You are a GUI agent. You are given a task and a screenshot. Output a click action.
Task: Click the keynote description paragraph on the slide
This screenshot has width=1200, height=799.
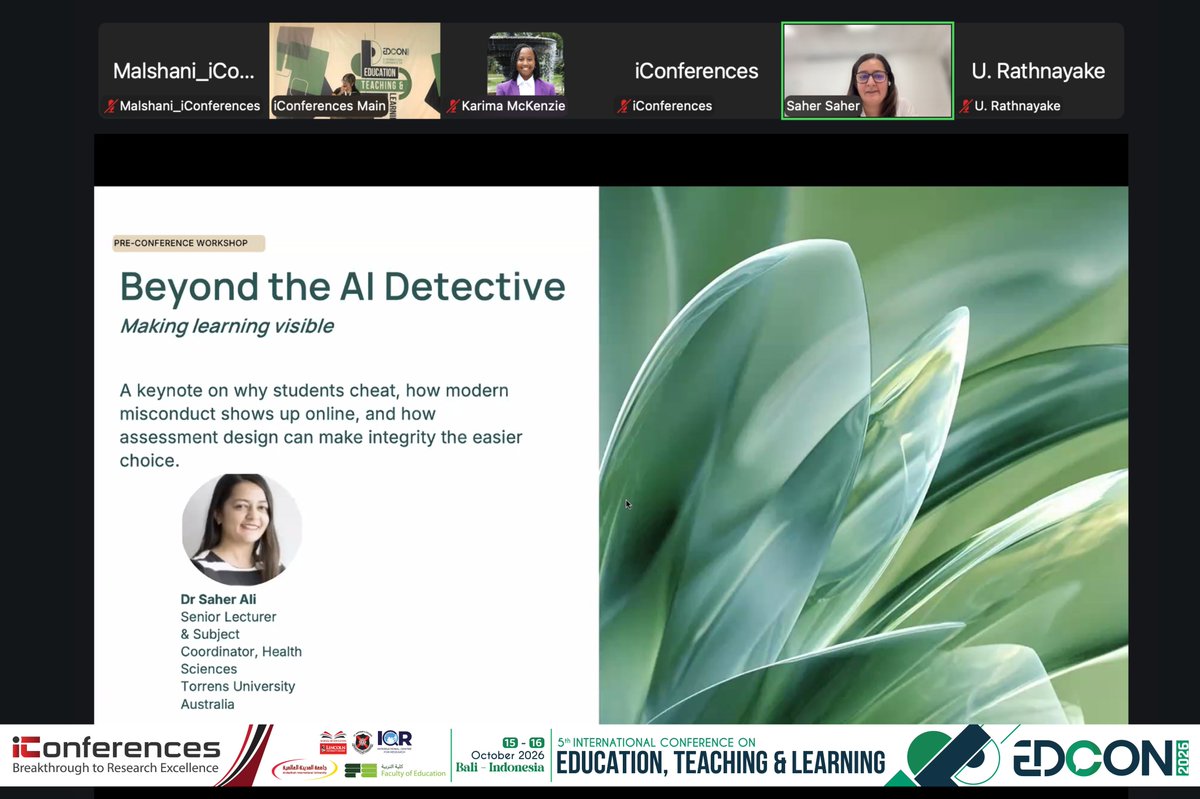point(321,425)
